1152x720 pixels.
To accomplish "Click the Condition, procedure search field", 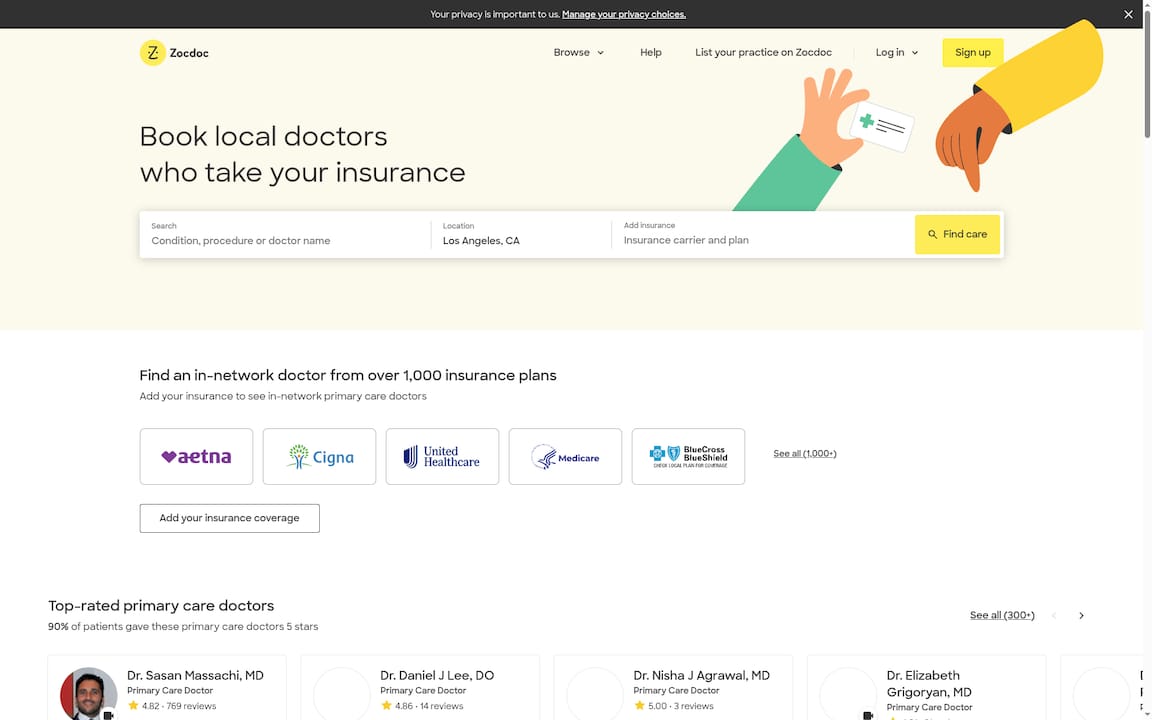I will tap(280, 240).
